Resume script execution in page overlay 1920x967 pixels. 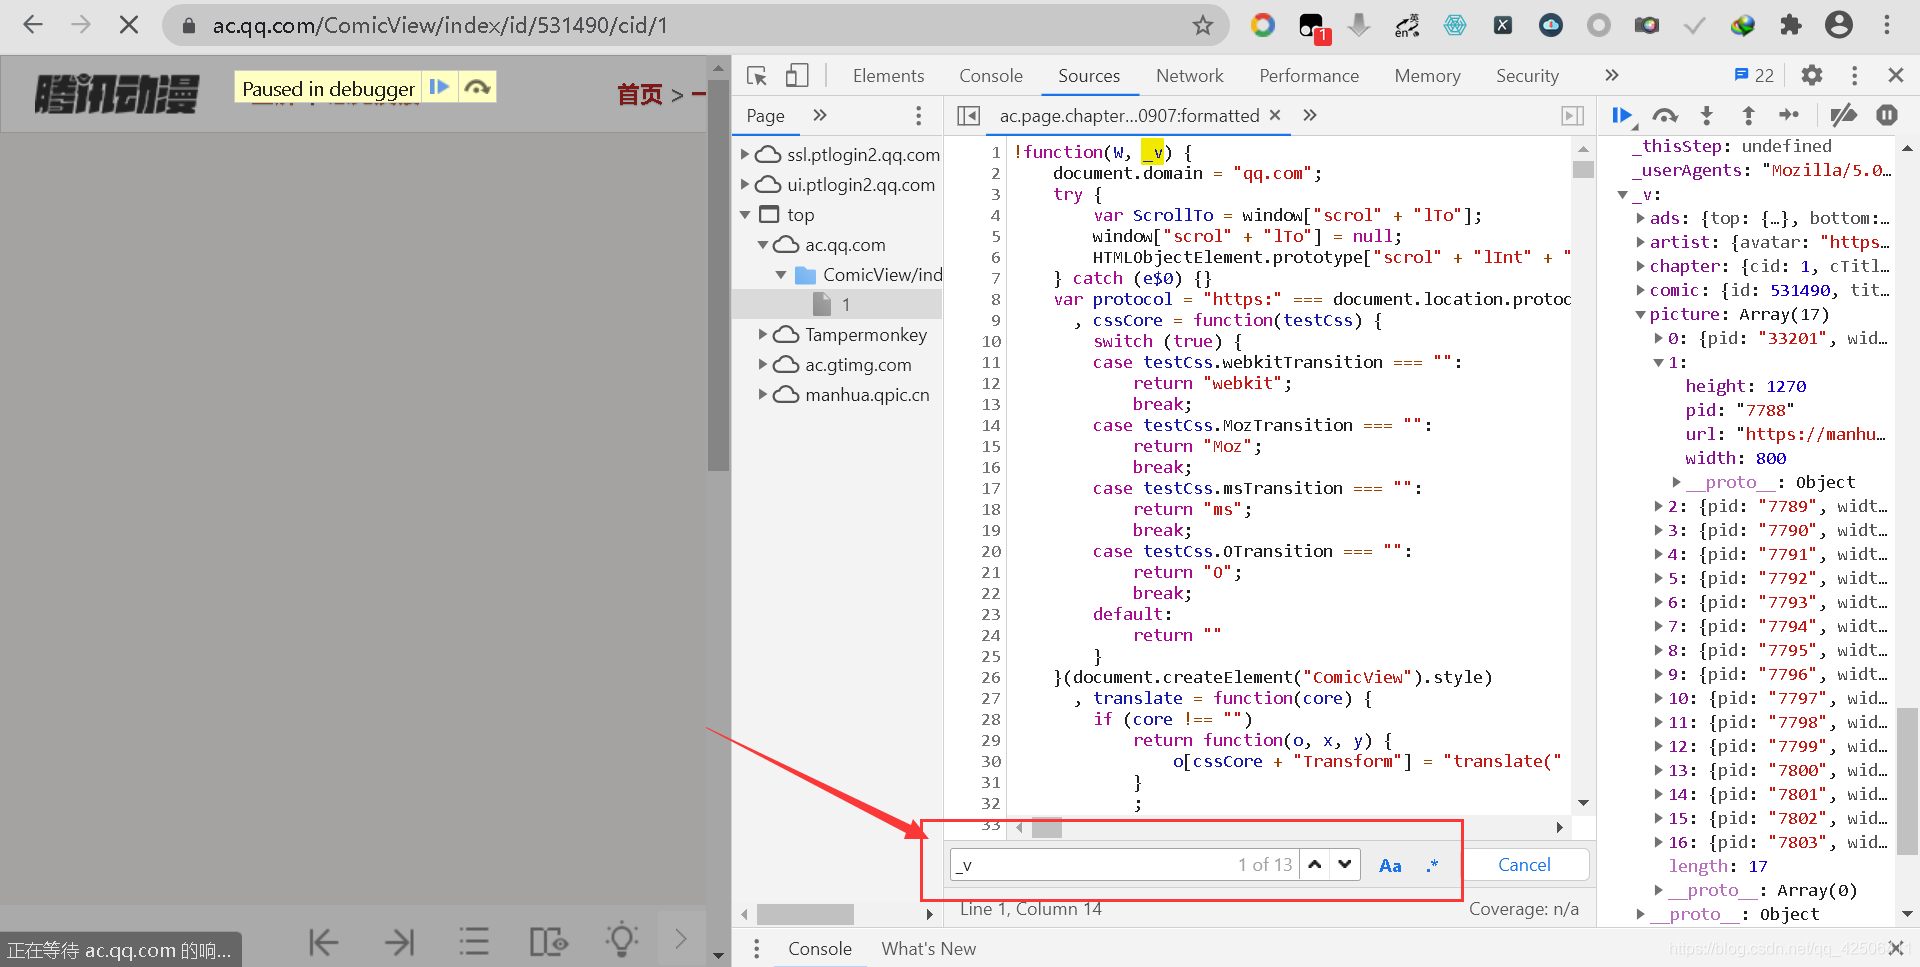pyautogui.click(x=439, y=87)
